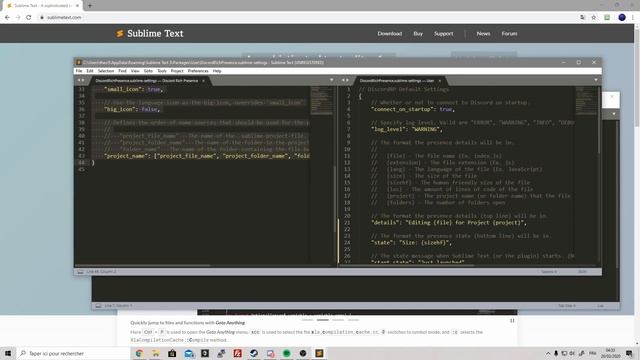Click the side bar toggle icon in status bar

[80, 272]
